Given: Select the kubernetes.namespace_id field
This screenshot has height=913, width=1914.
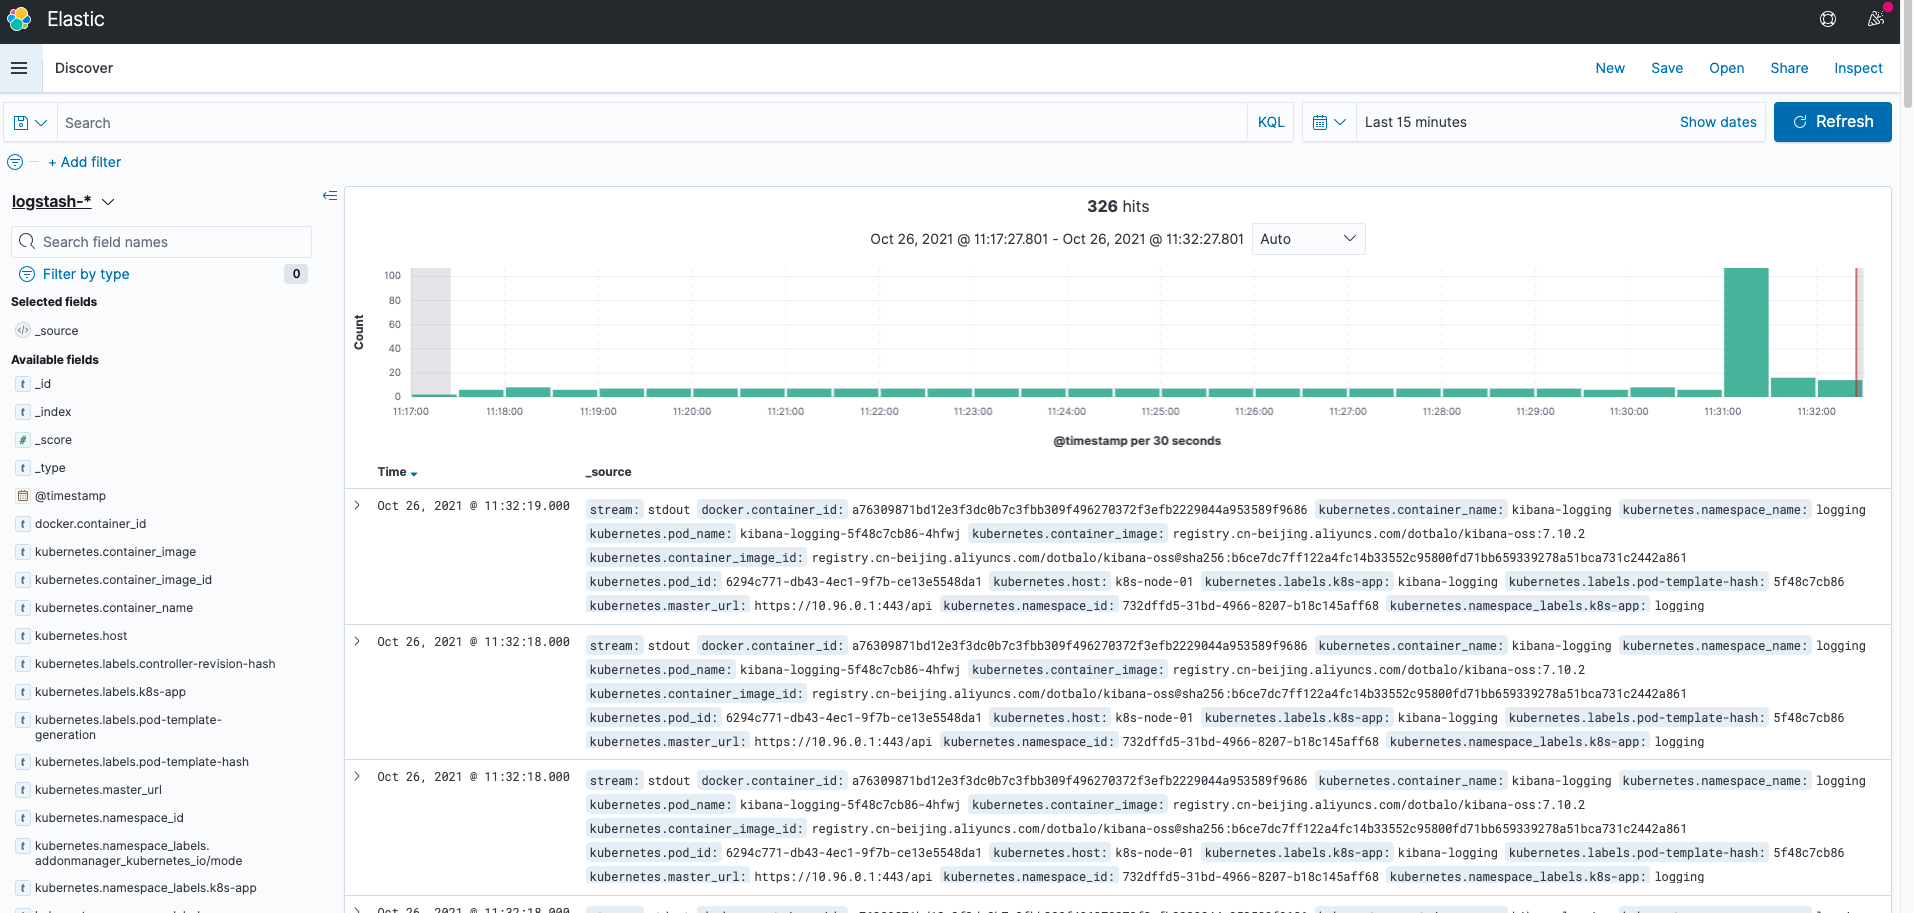Looking at the screenshot, I should [x=109, y=818].
